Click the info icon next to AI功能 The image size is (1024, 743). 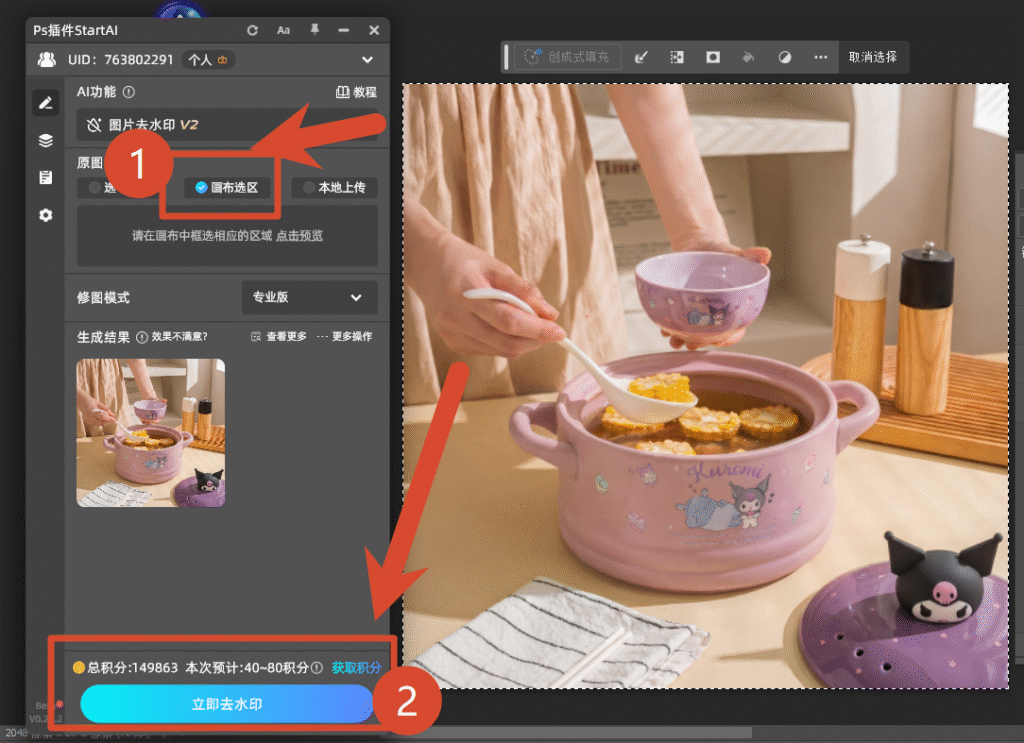point(129,92)
